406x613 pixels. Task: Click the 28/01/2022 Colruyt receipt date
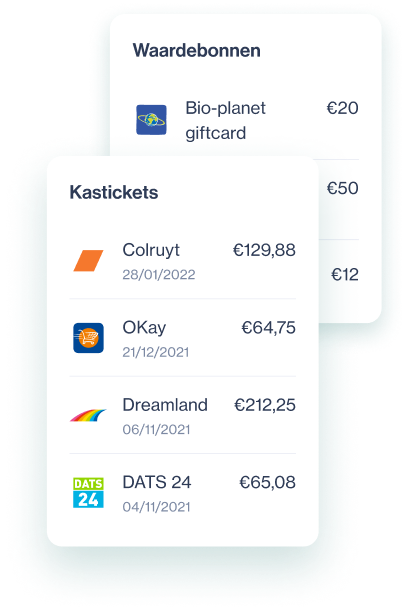[159, 274]
